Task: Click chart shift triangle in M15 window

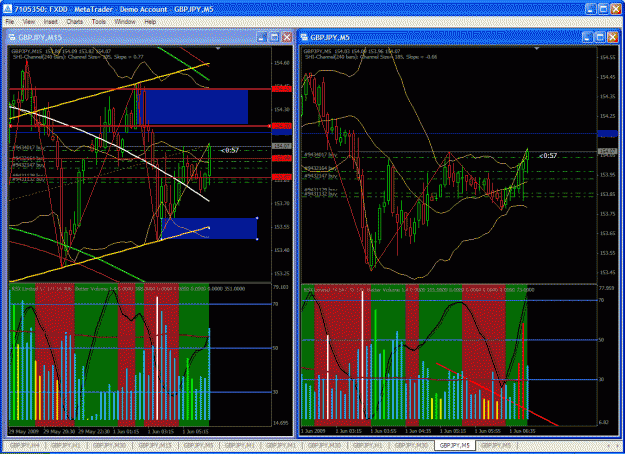Action: (x=218, y=49)
